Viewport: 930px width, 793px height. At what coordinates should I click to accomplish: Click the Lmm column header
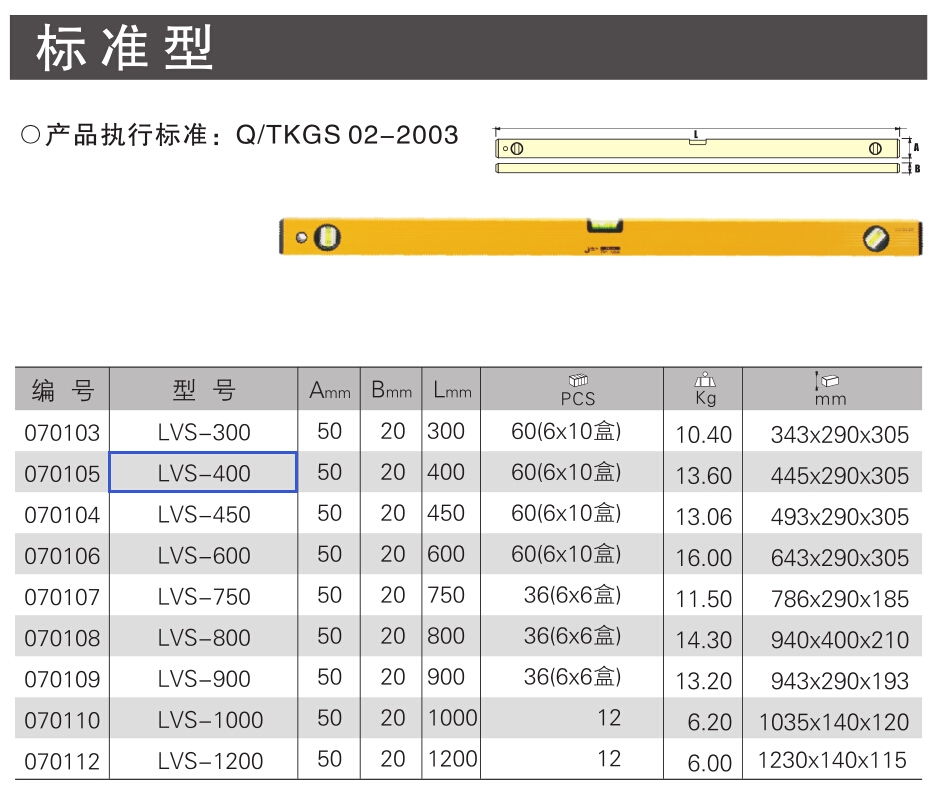452,390
